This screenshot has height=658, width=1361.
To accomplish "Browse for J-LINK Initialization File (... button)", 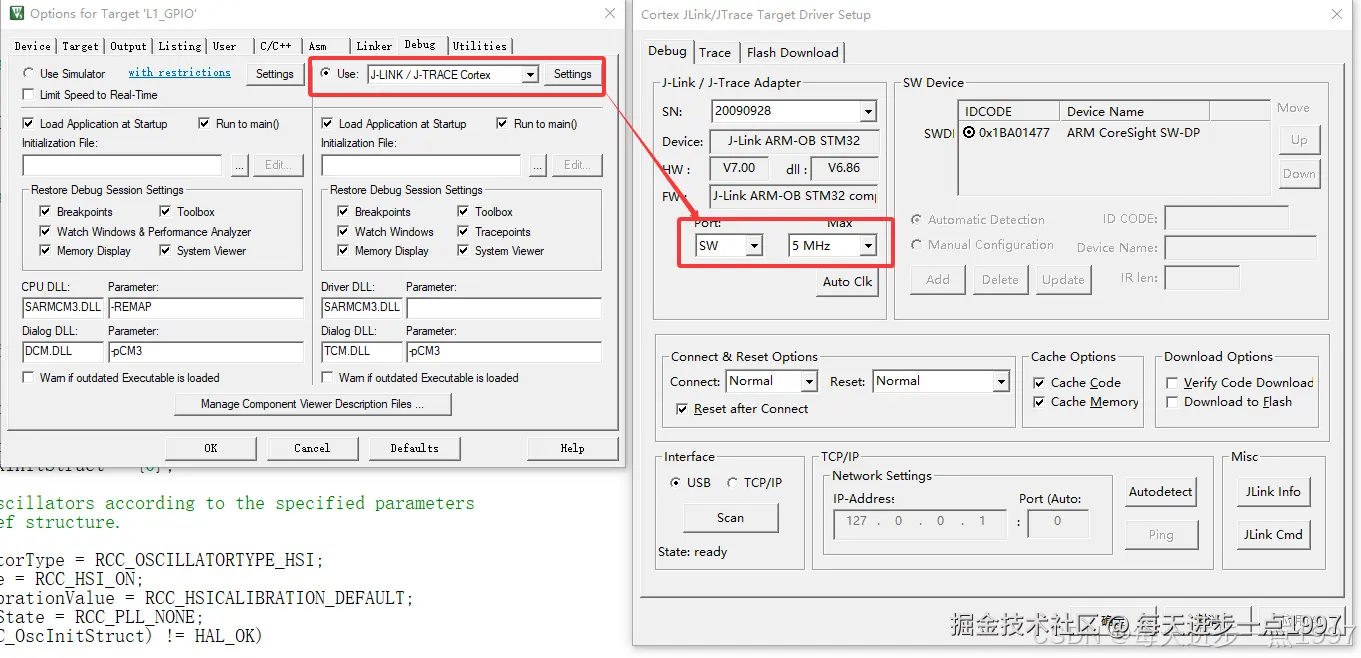I will pyautogui.click(x=538, y=165).
